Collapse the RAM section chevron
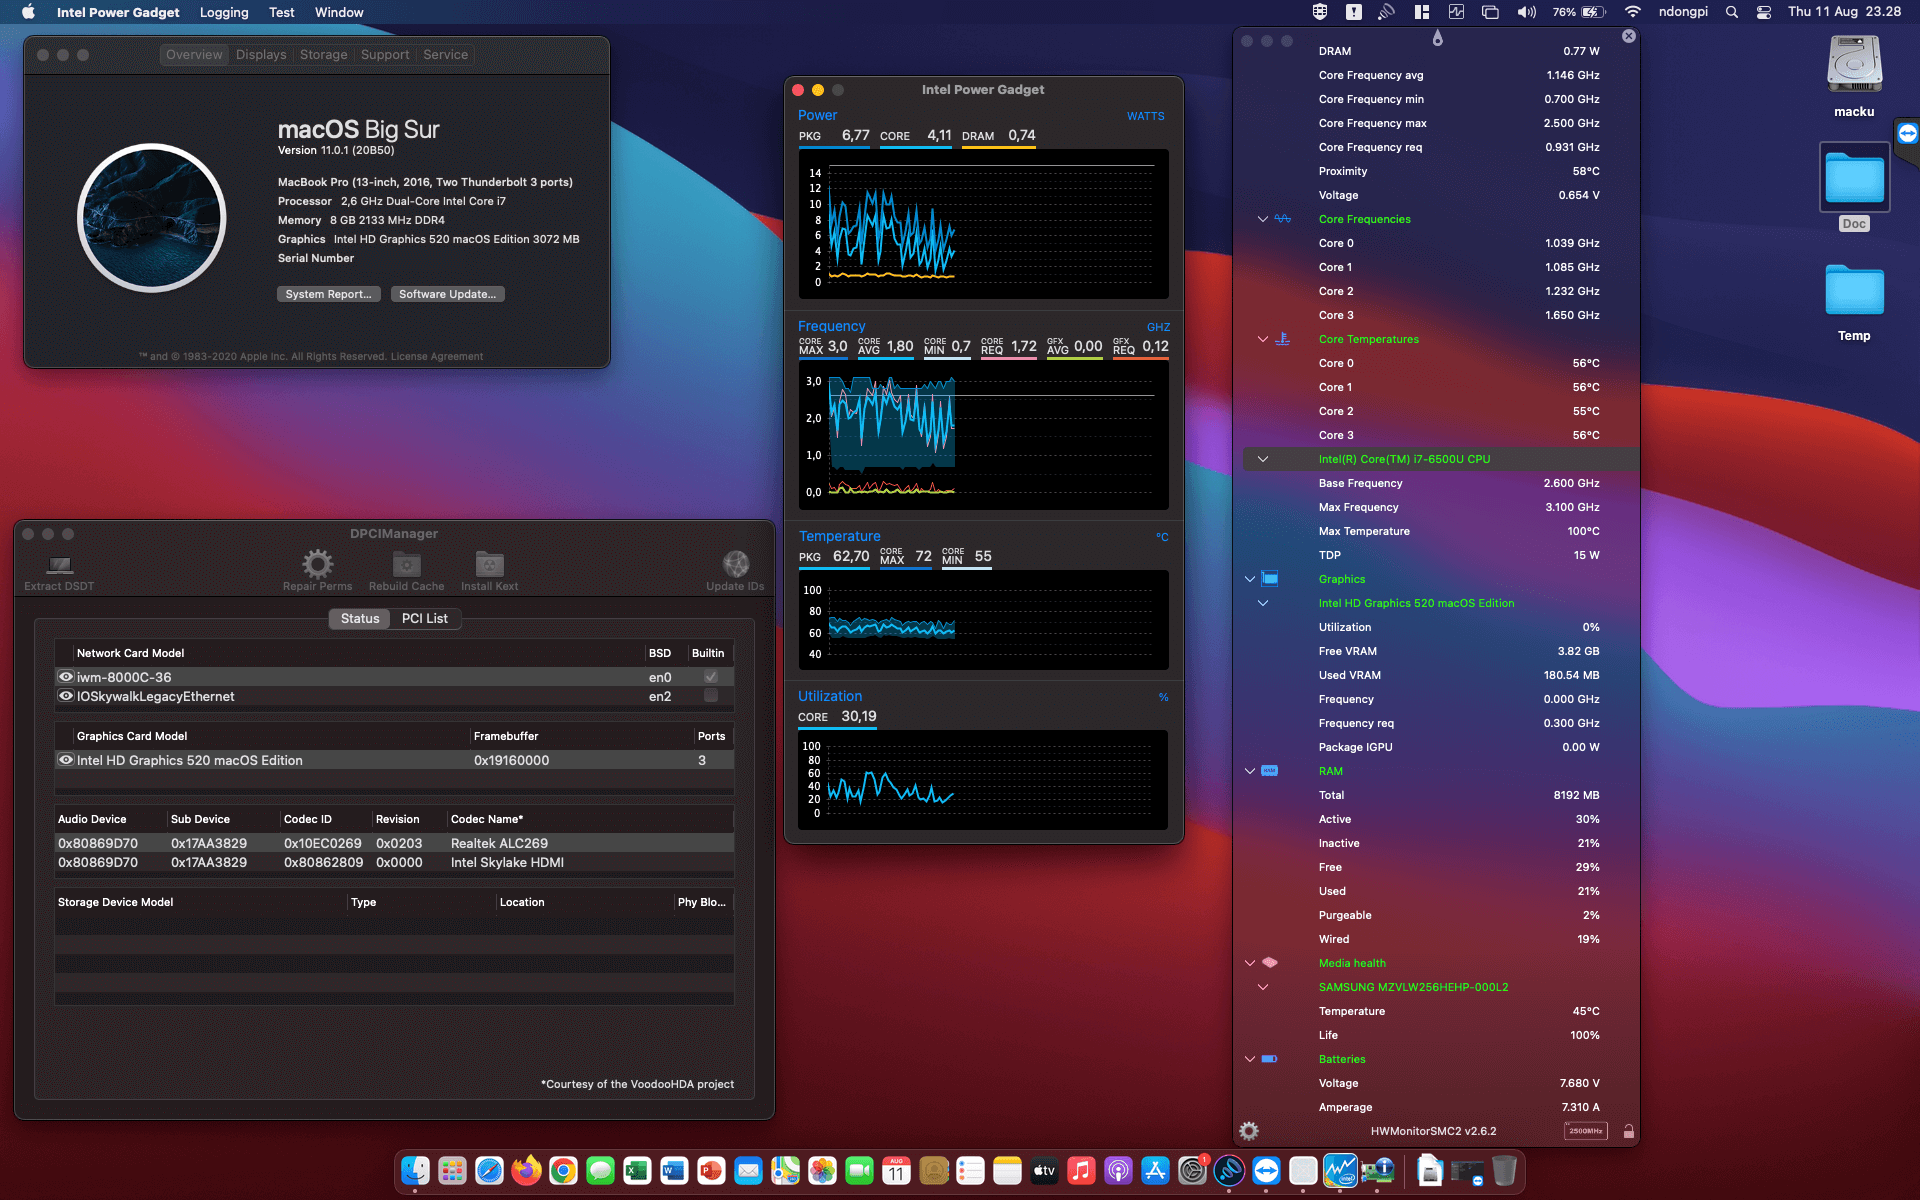The width and height of the screenshot is (1920, 1200). pos(1250,771)
